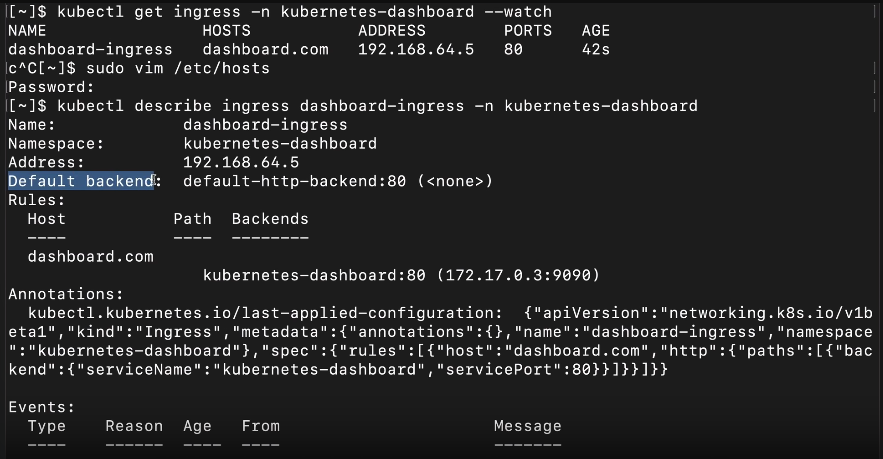Click the 'Path' column header under Rules
Viewport: 883px width, 459px height.
193,219
